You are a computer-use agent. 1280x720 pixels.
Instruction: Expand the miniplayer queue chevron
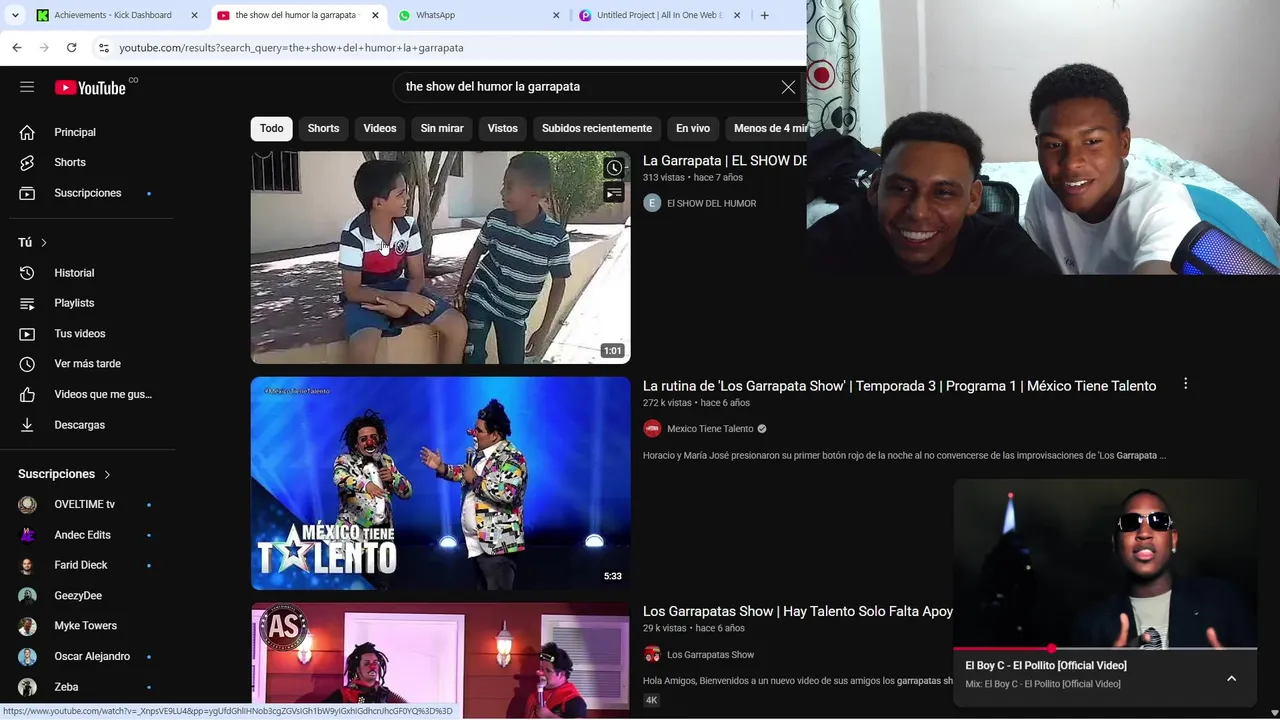pyautogui.click(x=1231, y=678)
